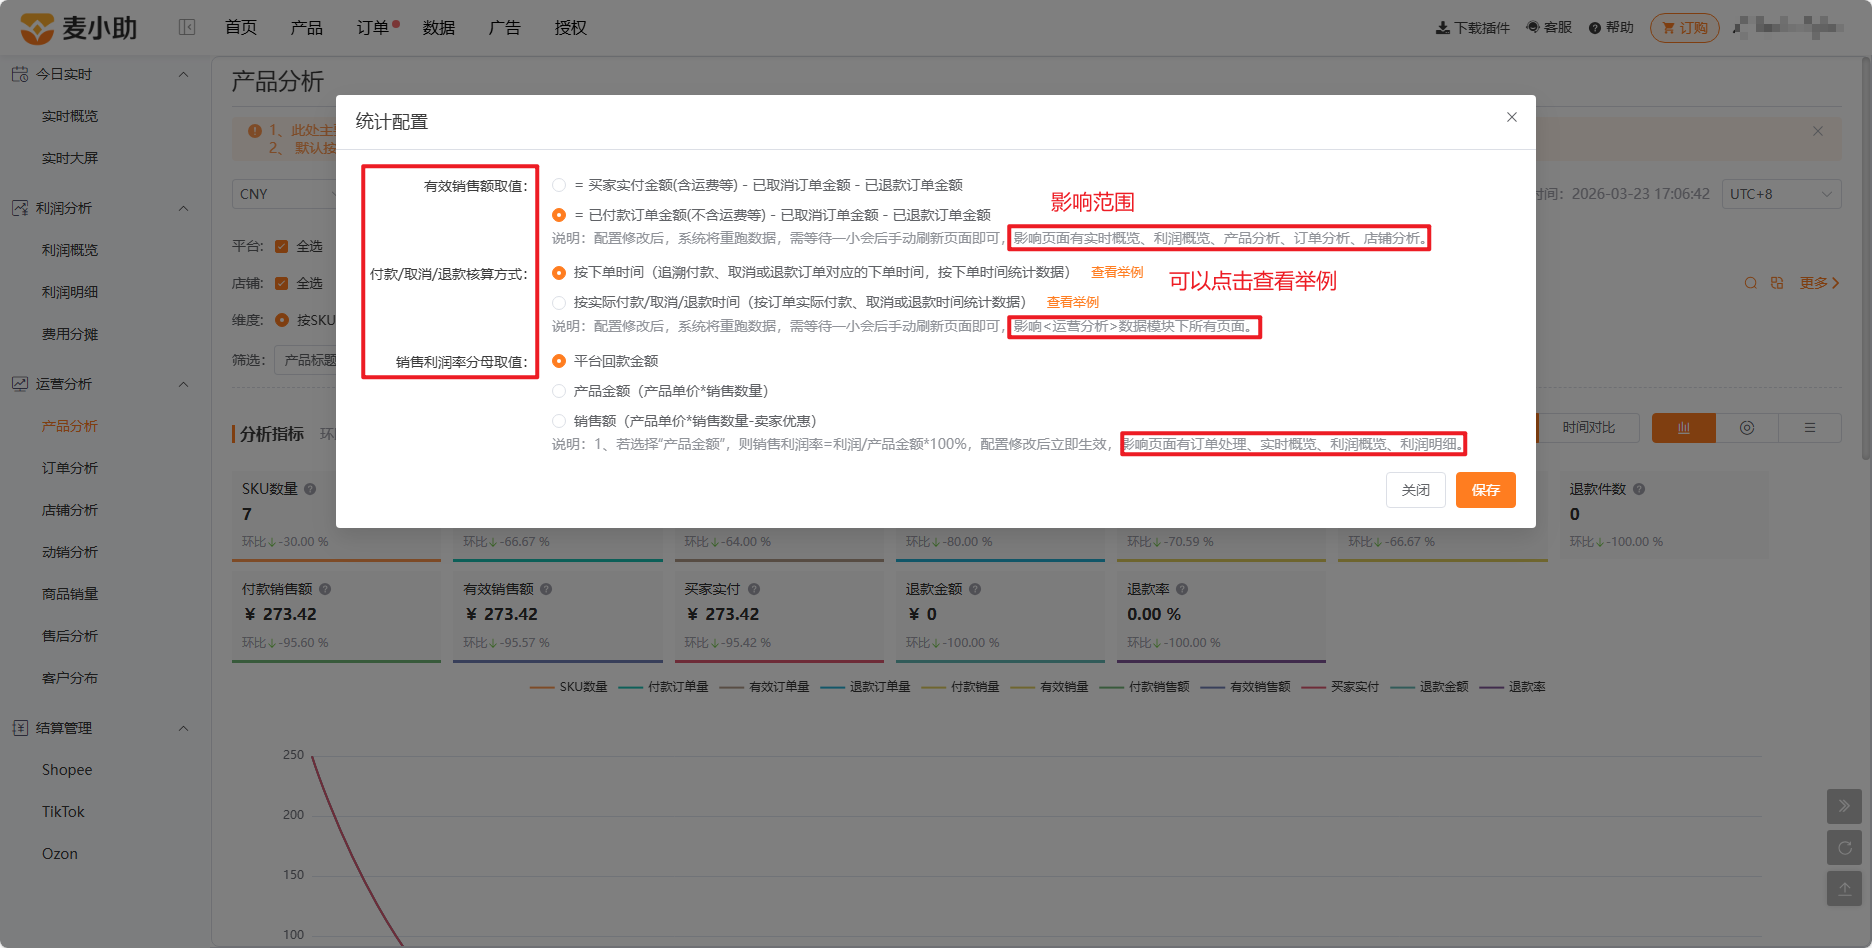The image size is (1872, 948).
Task: Click the 付款销售额 help question icon
Action: (325, 589)
